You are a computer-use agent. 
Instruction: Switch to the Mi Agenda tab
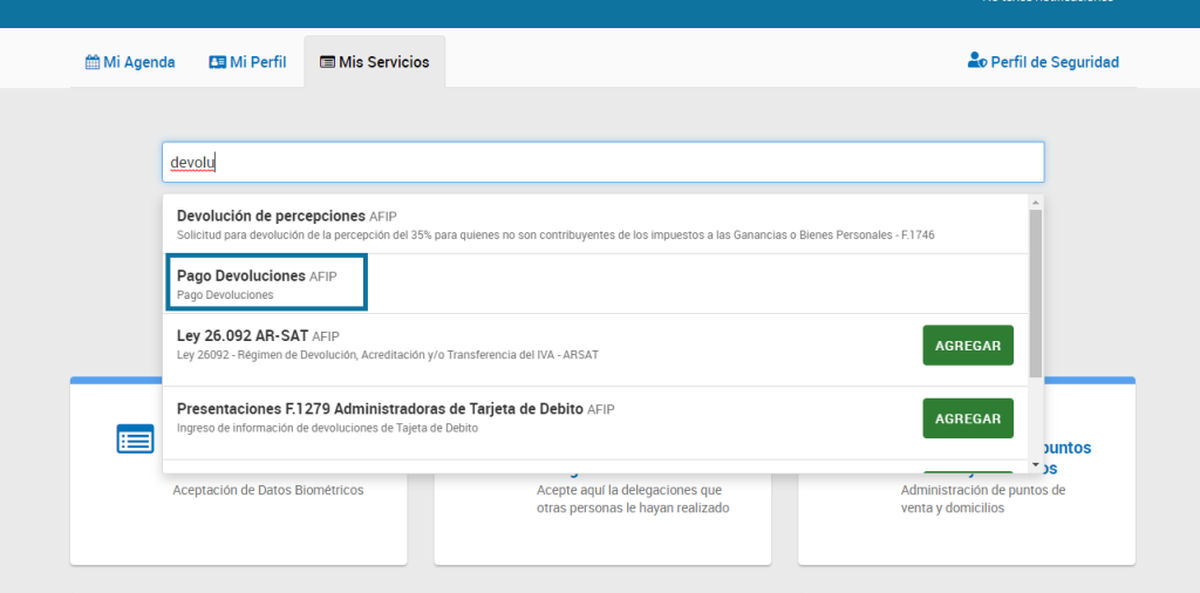[x=130, y=62]
